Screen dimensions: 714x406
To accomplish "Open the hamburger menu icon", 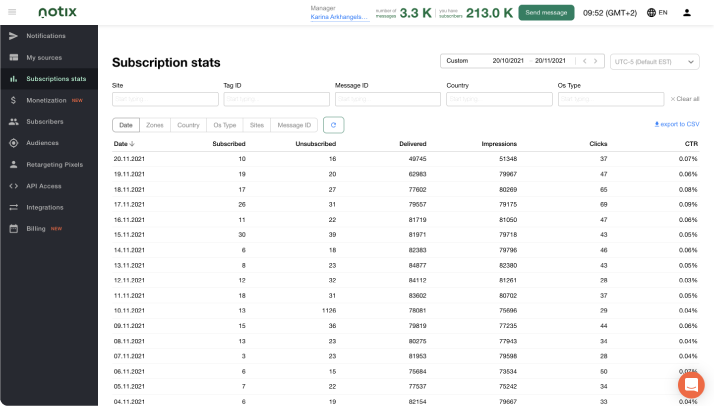I will click(x=12, y=12).
